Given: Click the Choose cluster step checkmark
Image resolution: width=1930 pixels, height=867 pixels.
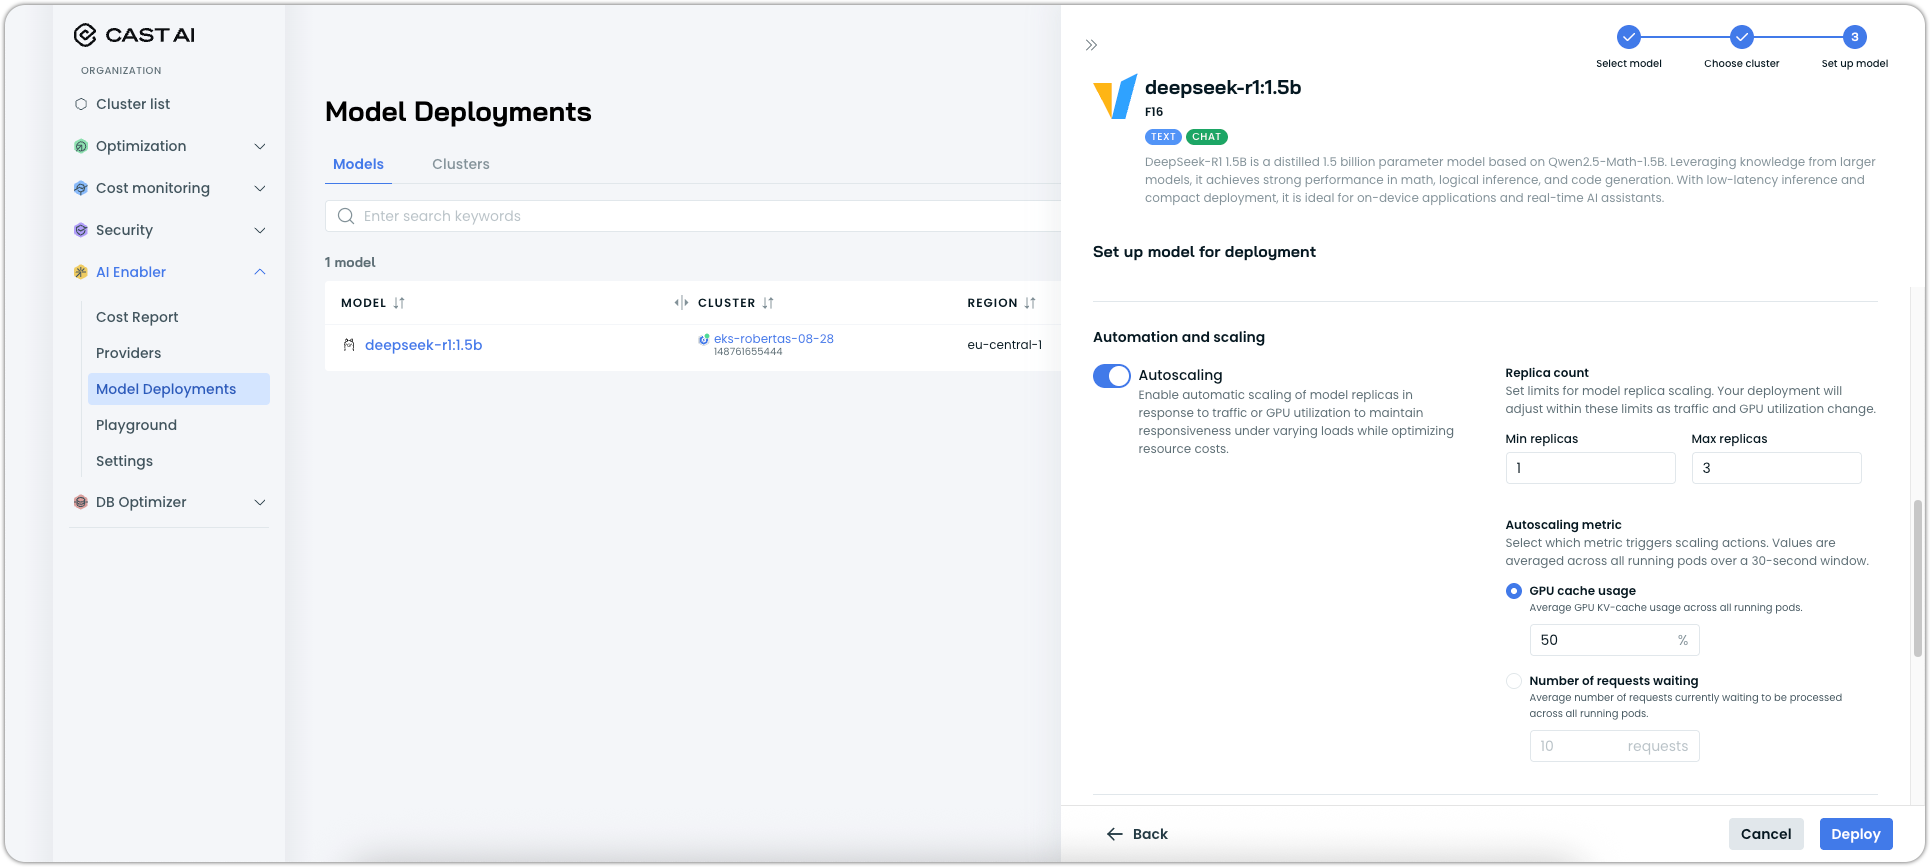Looking at the screenshot, I should click(x=1742, y=37).
